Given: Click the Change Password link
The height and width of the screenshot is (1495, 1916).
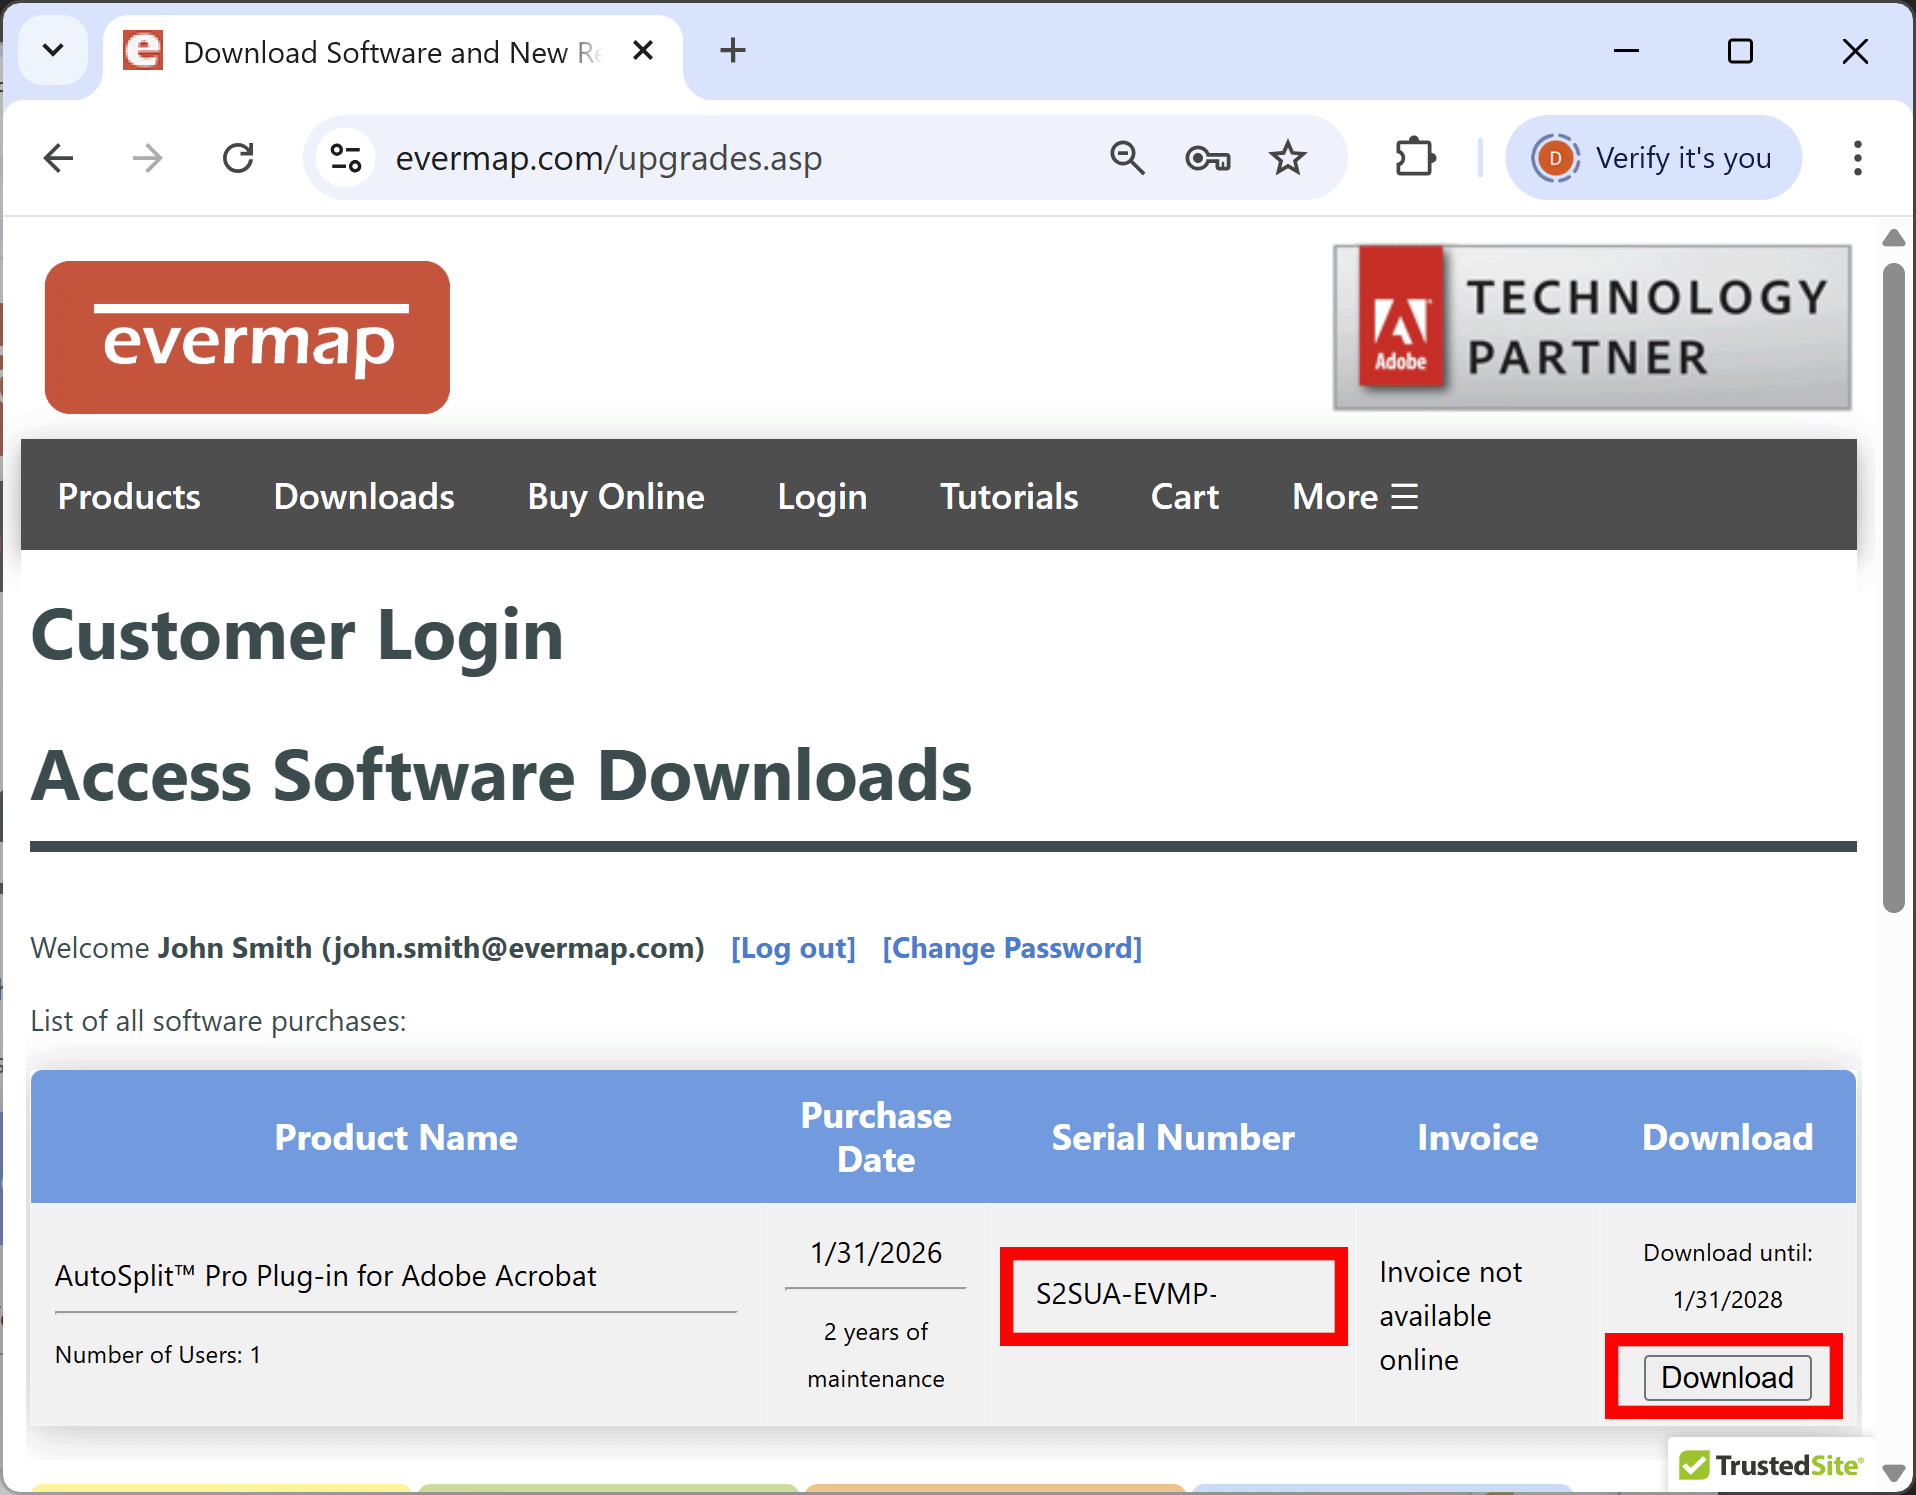Looking at the screenshot, I should 1012,948.
